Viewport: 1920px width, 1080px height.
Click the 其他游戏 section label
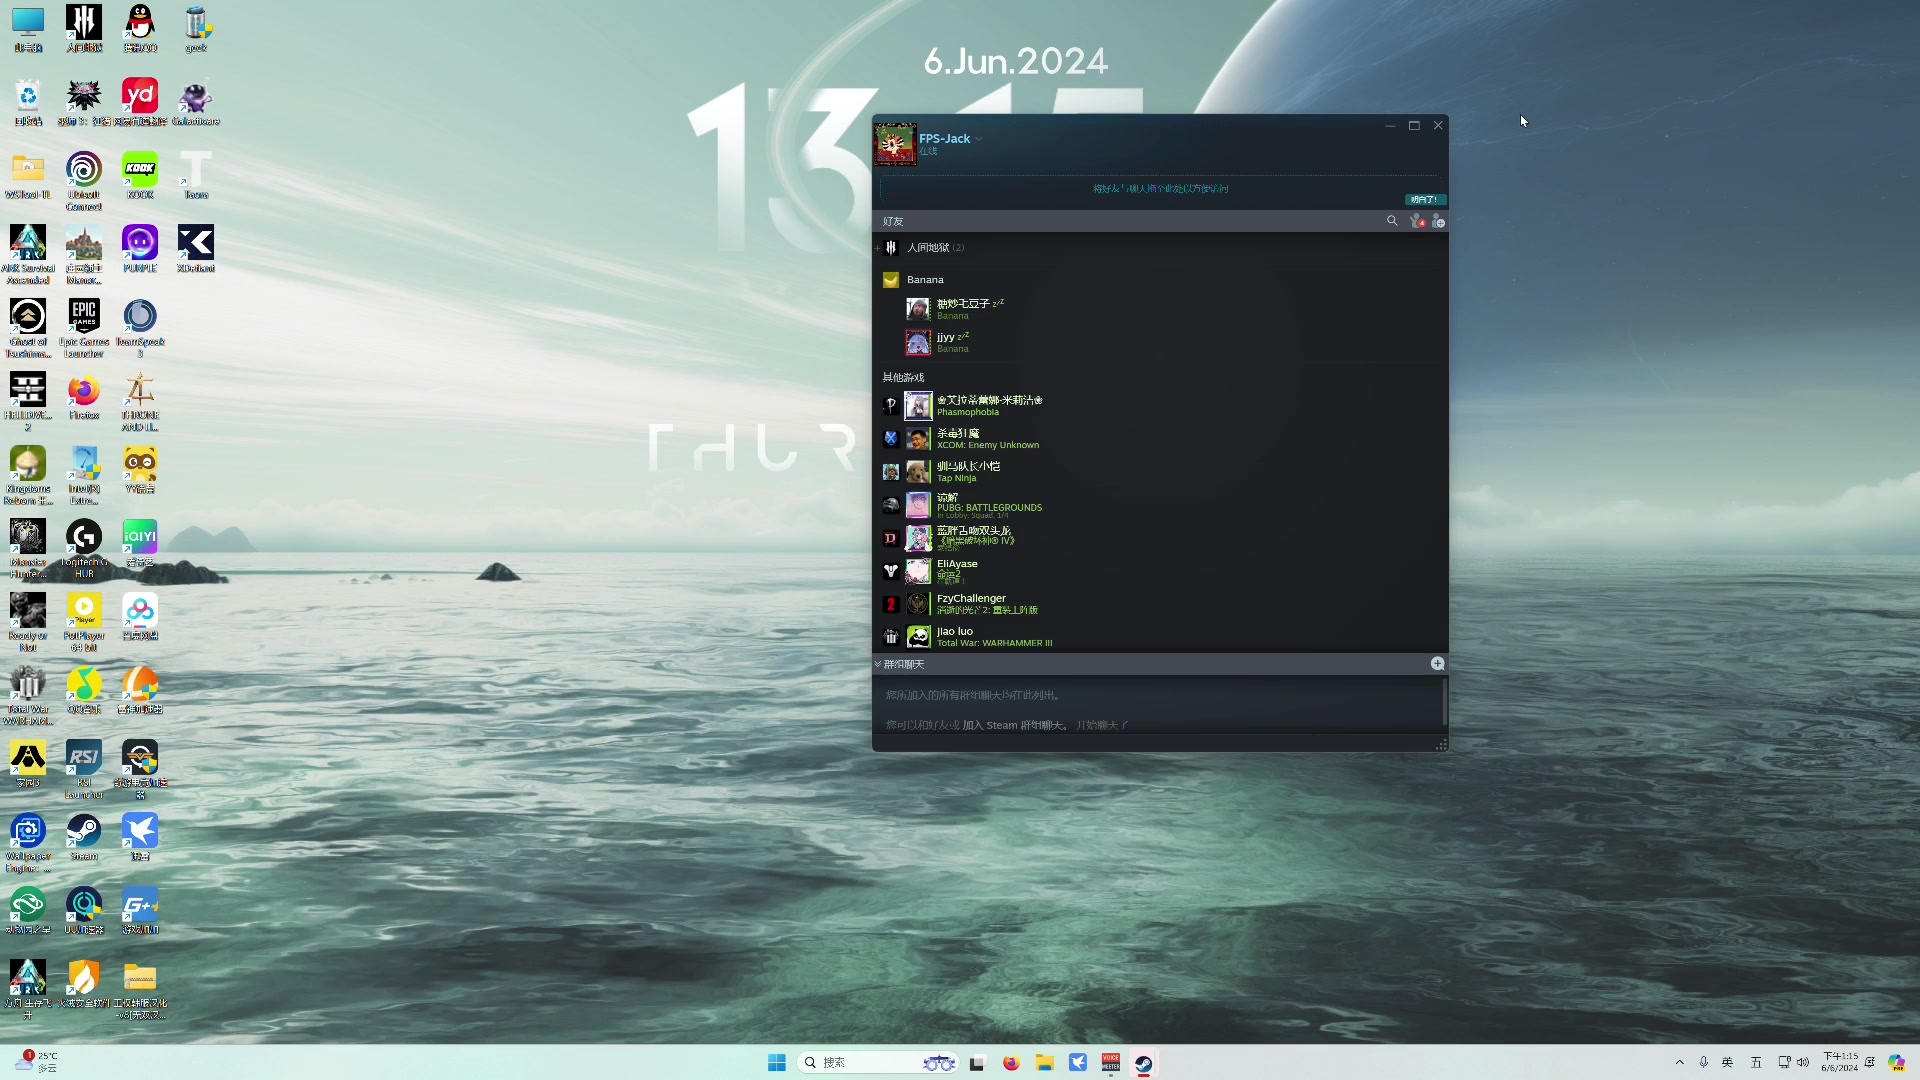(x=903, y=377)
